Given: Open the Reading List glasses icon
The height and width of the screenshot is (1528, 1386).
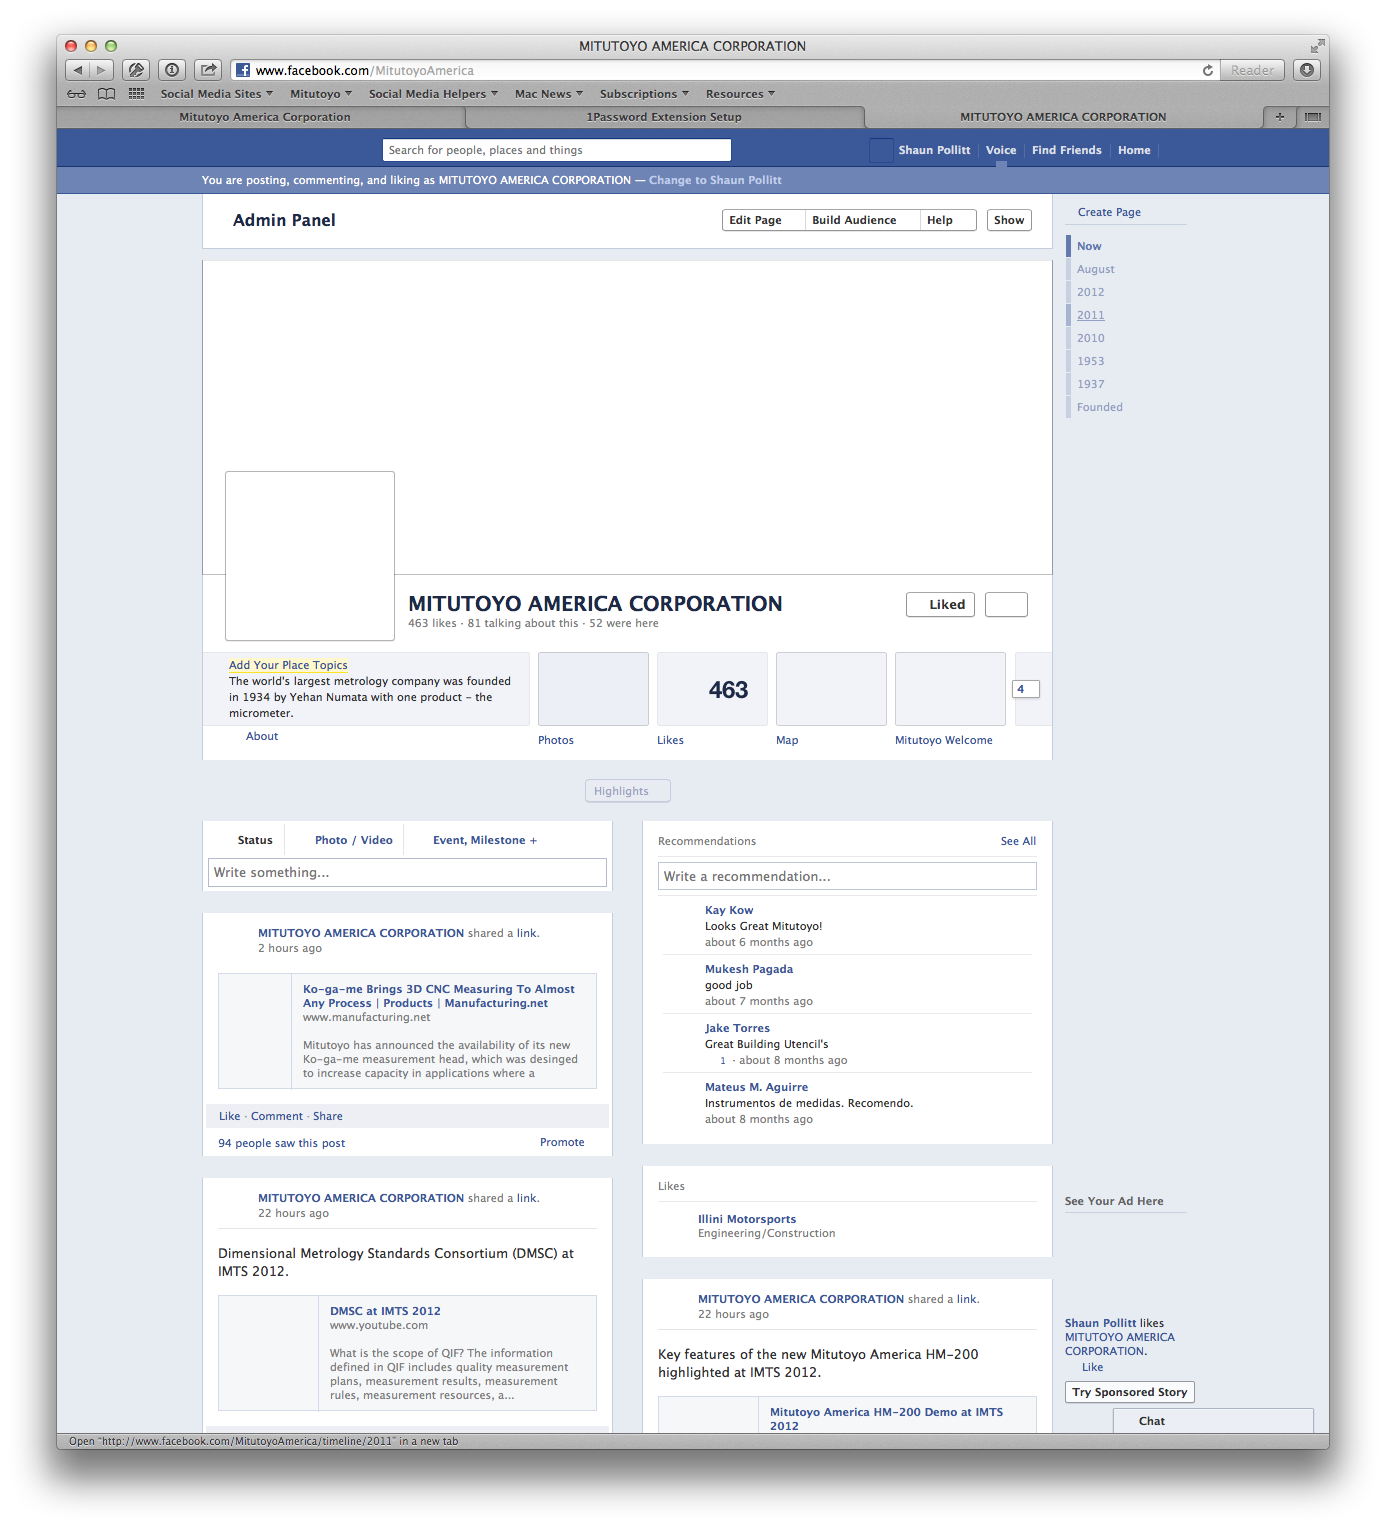Looking at the screenshot, I should [x=77, y=94].
